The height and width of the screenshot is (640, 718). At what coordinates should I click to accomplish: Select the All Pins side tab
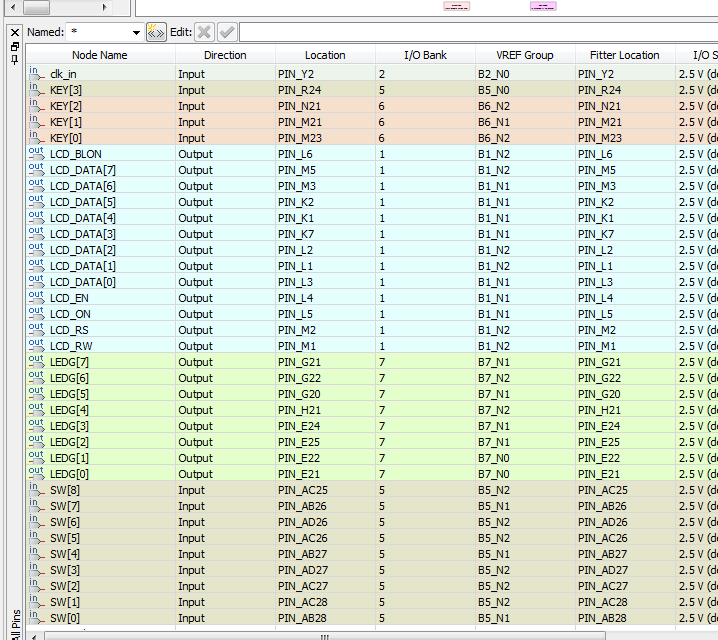click(x=14, y=620)
